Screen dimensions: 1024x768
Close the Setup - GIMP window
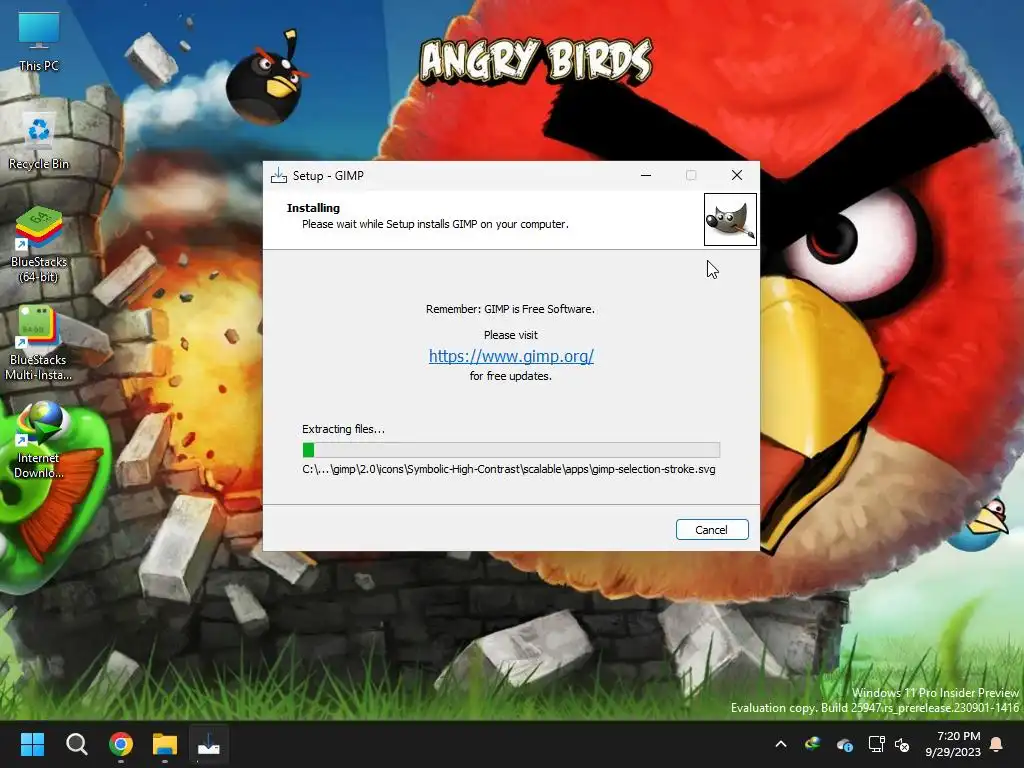coord(737,175)
